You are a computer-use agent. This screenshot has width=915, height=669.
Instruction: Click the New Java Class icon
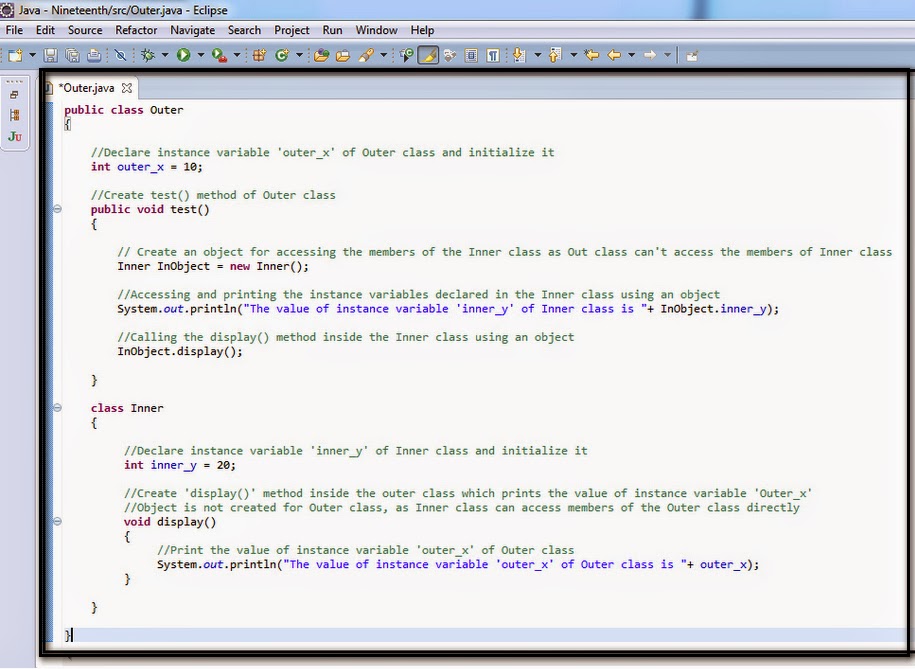[x=282, y=55]
